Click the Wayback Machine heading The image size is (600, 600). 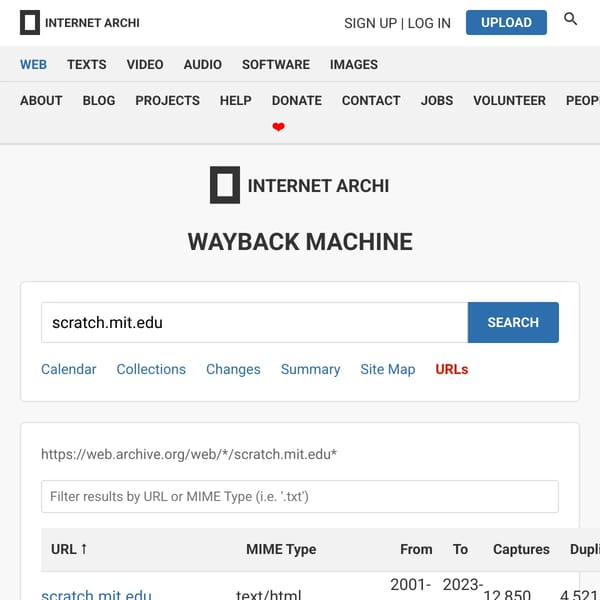[x=300, y=242]
